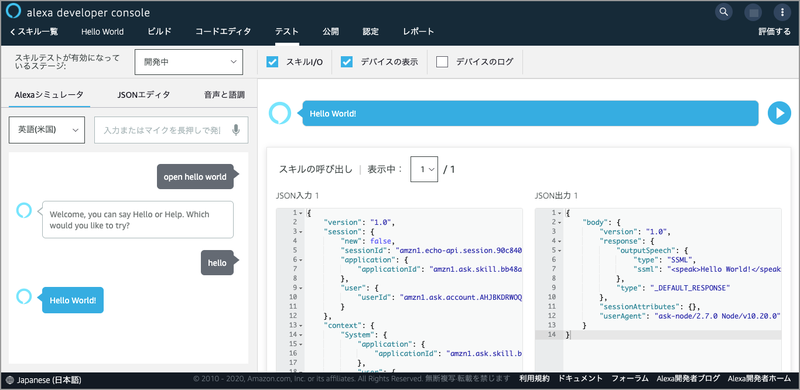The width and height of the screenshot is (800, 390).
Task: Open the three-dot more menu
Action: [x=782, y=12]
